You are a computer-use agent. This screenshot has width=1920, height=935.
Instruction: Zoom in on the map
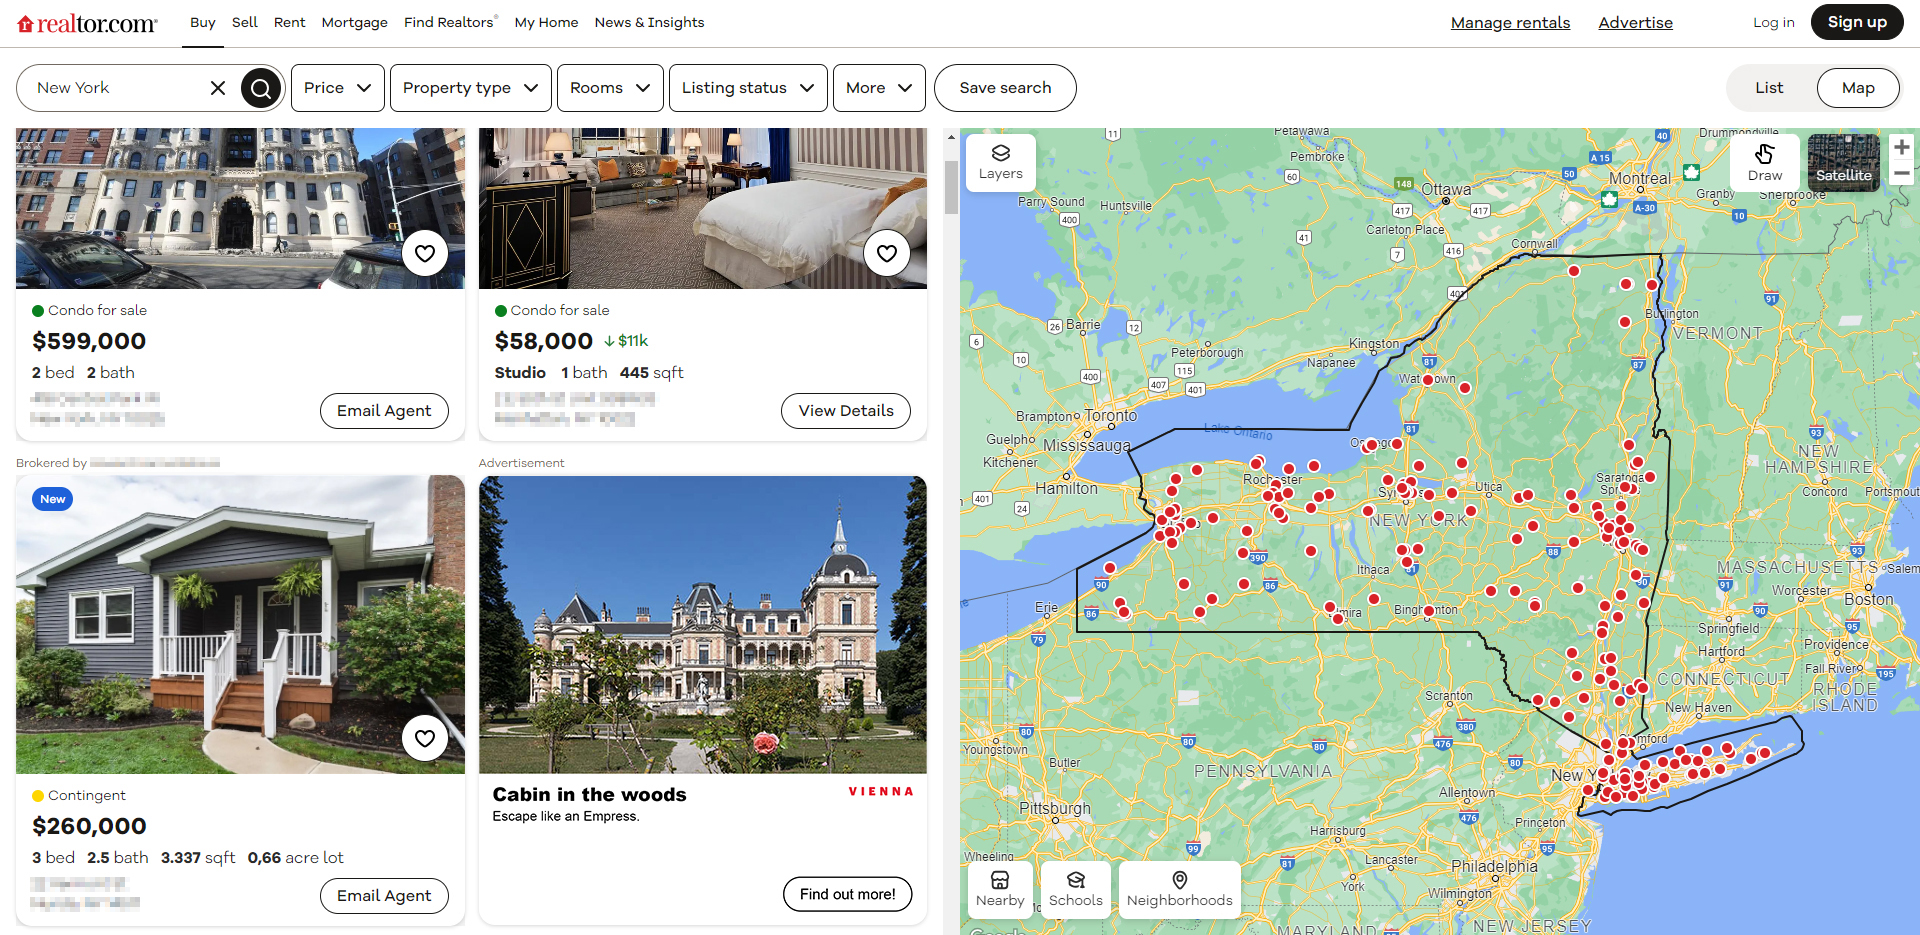click(x=1901, y=147)
